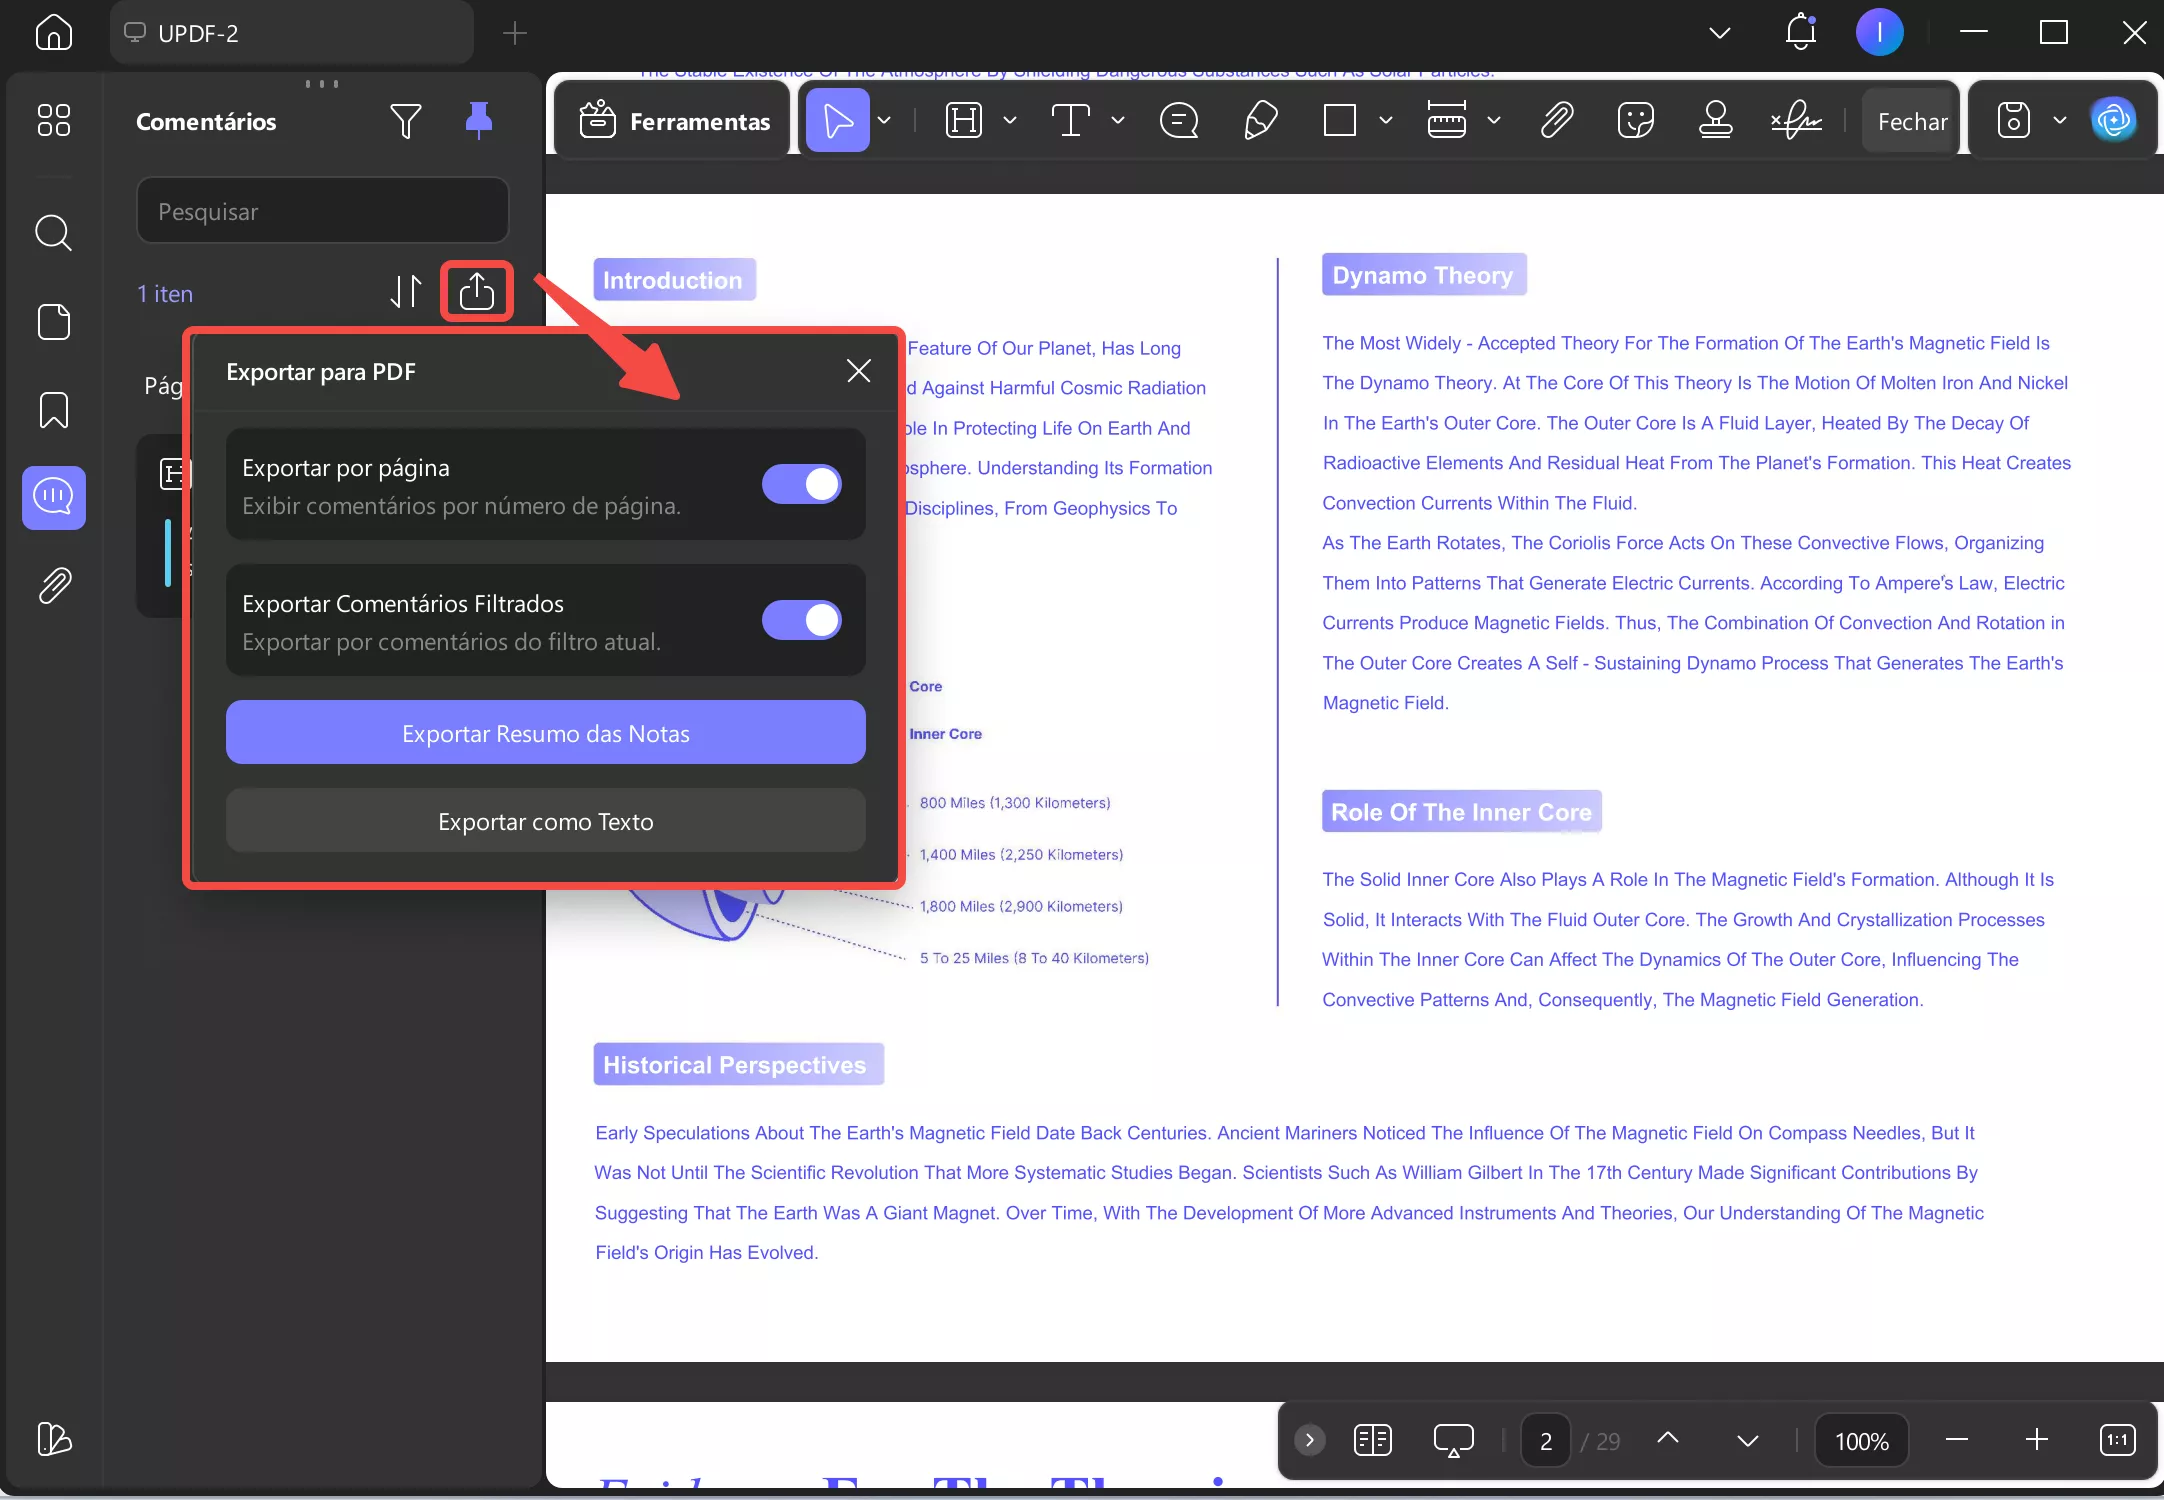Select the sticker tool
This screenshot has height=1500, width=2164.
1636,119
